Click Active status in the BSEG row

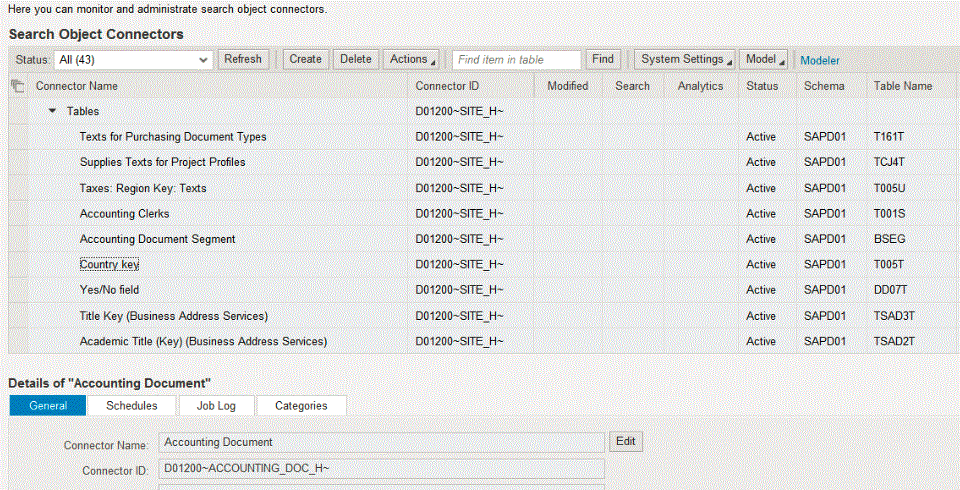(761, 239)
